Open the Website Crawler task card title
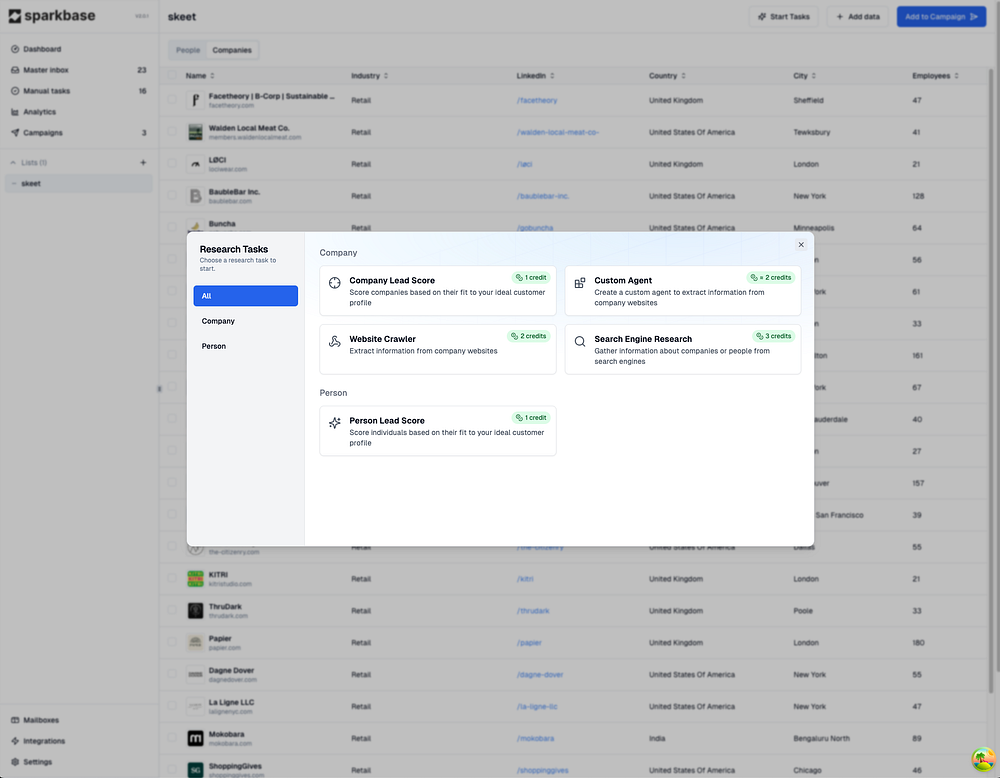This screenshot has width=1000, height=778. point(382,339)
